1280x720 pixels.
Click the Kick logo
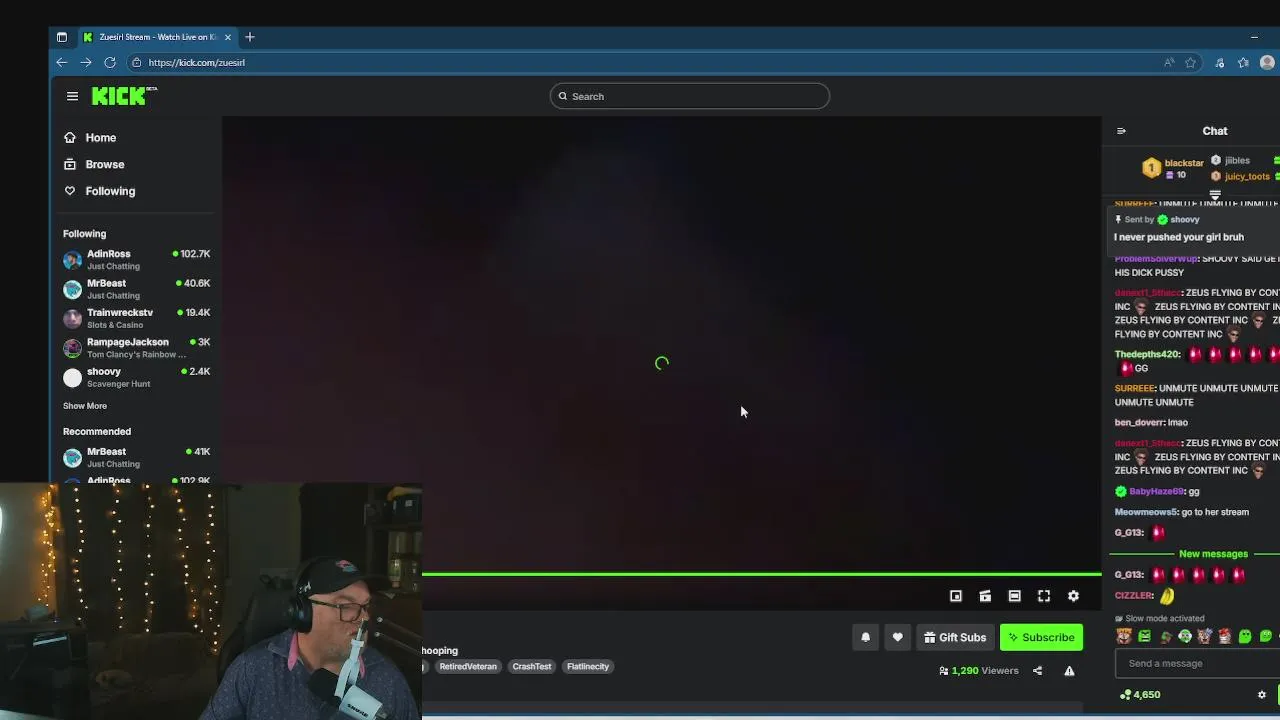(124, 96)
